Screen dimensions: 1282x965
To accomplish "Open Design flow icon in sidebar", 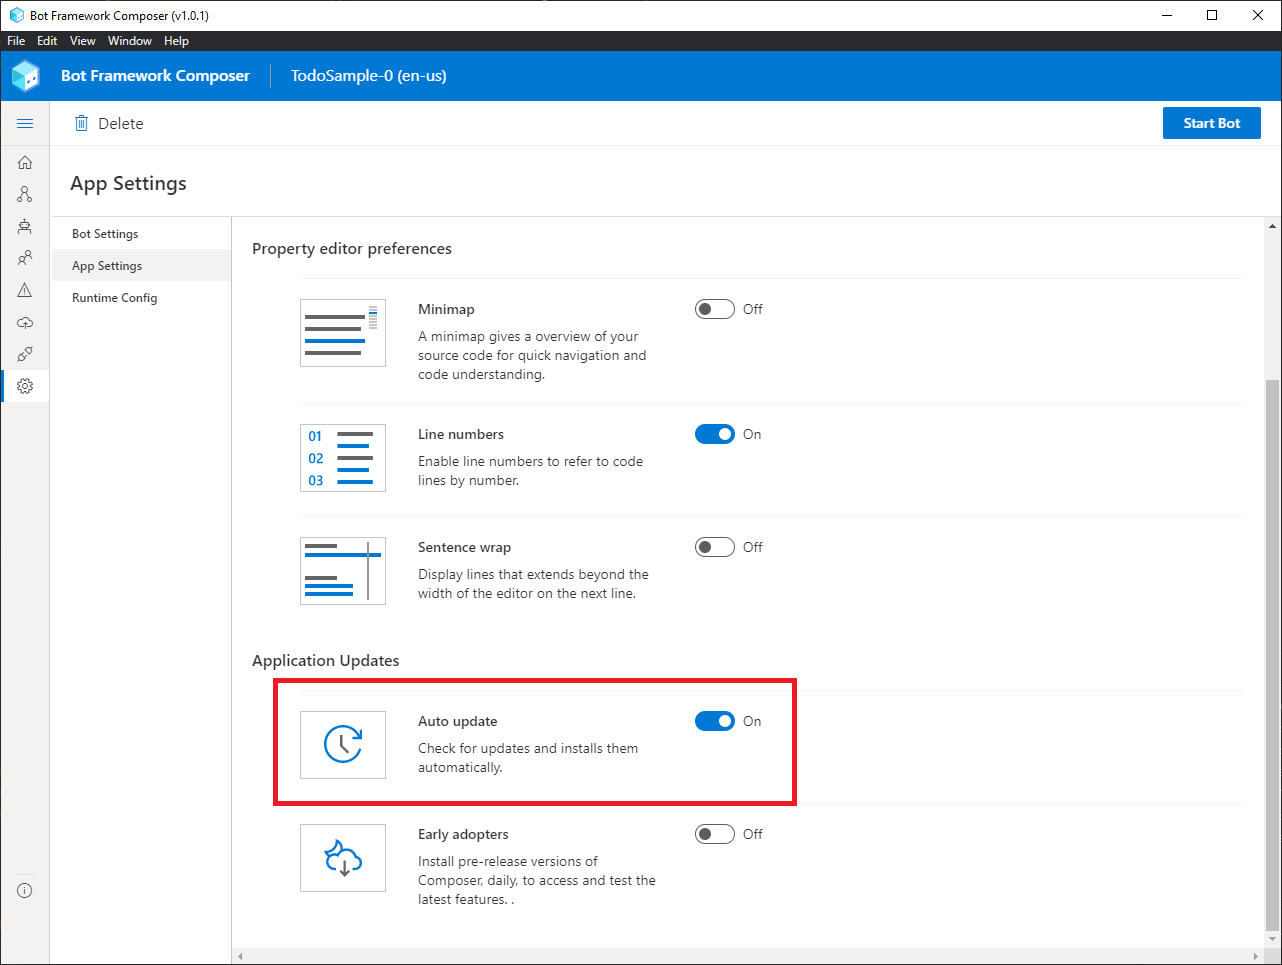I will tap(25, 194).
